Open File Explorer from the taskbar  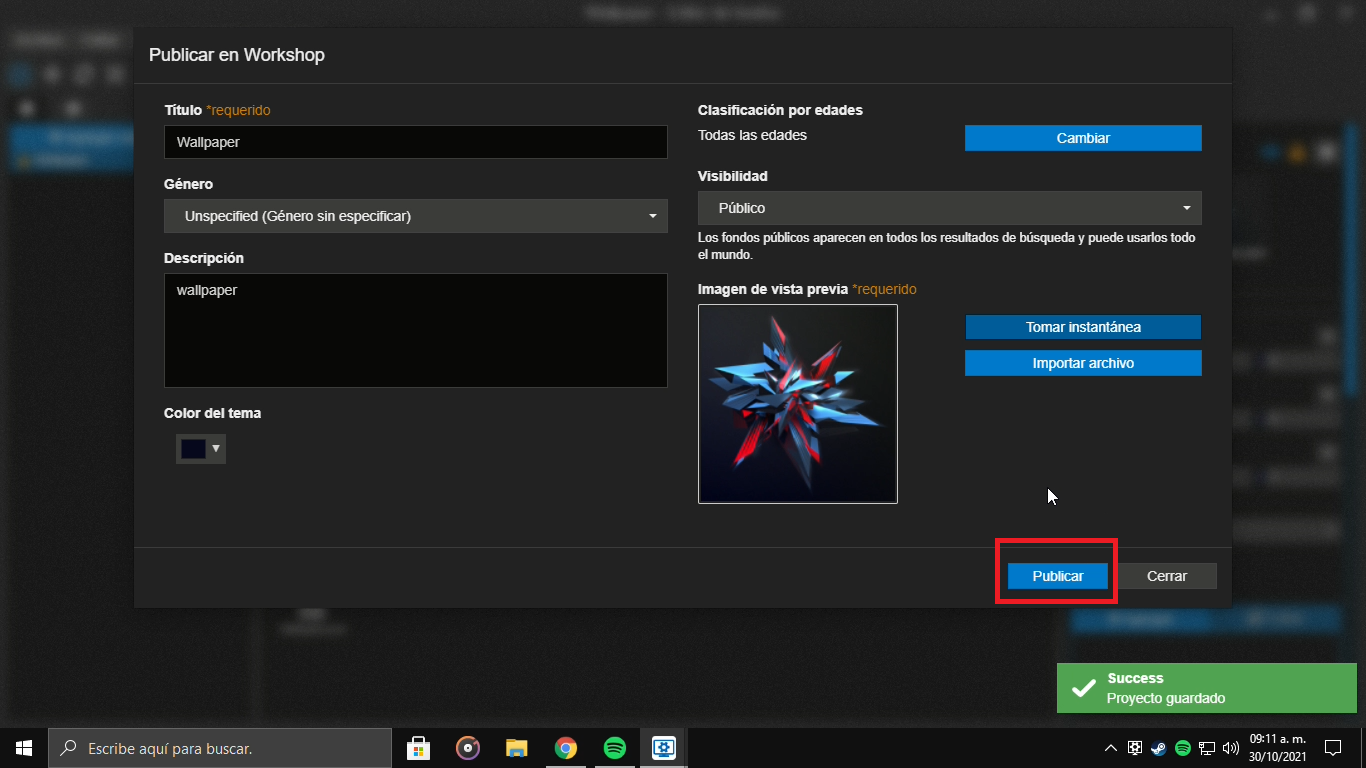click(516, 748)
